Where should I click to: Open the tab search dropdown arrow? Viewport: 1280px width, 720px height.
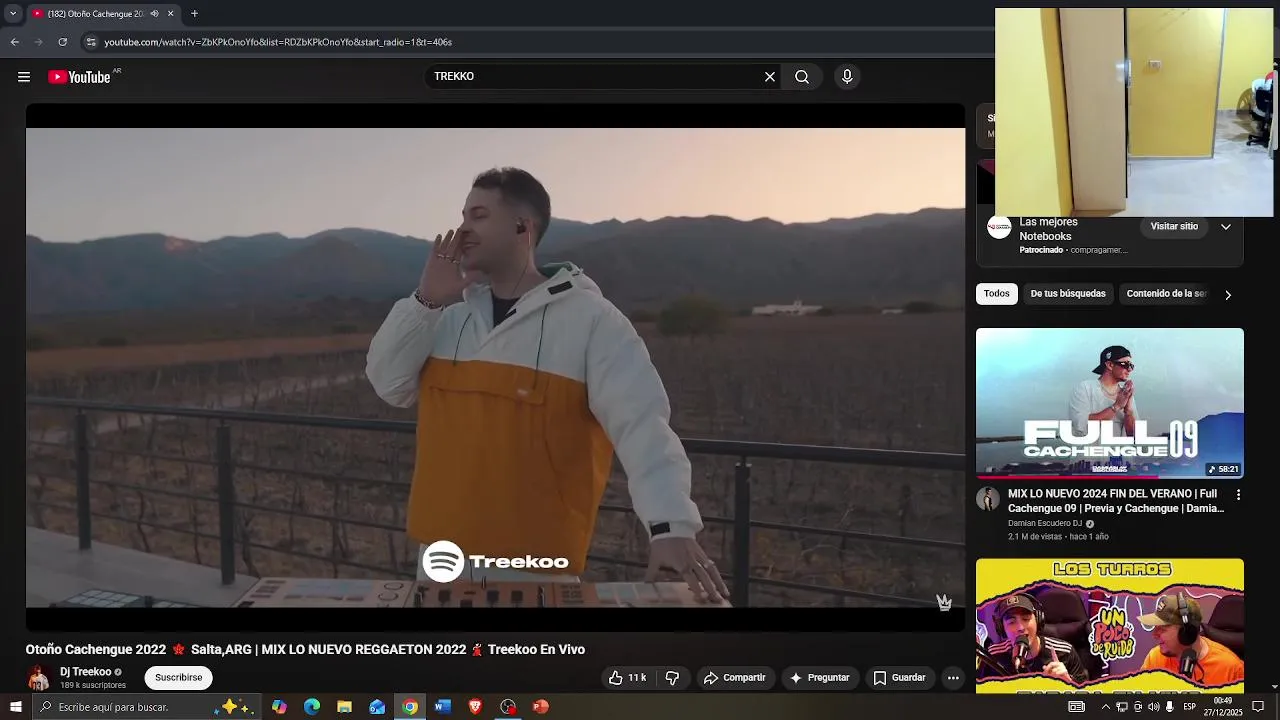pyautogui.click(x=13, y=14)
